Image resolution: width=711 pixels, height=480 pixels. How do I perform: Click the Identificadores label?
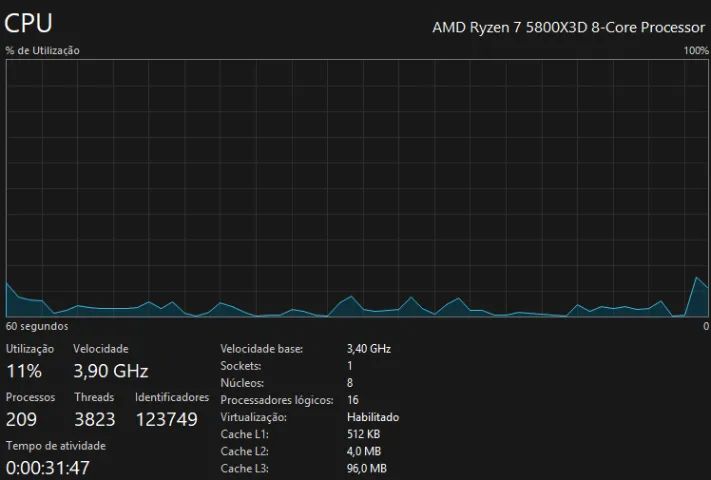pyautogui.click(x=172, y=398)
